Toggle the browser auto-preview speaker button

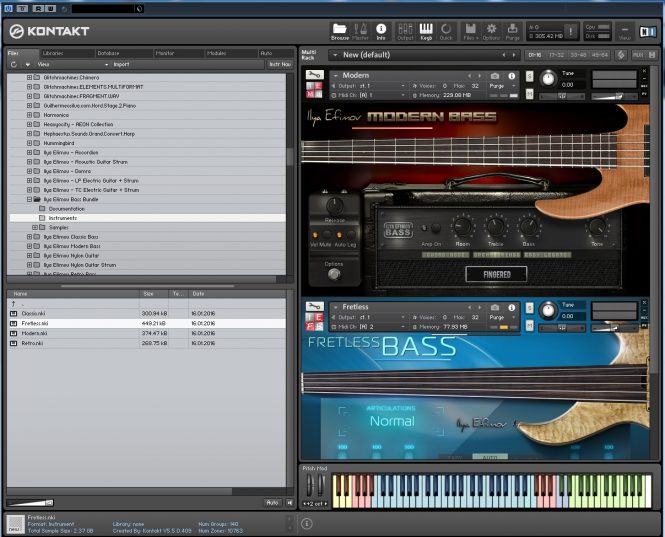290,503
